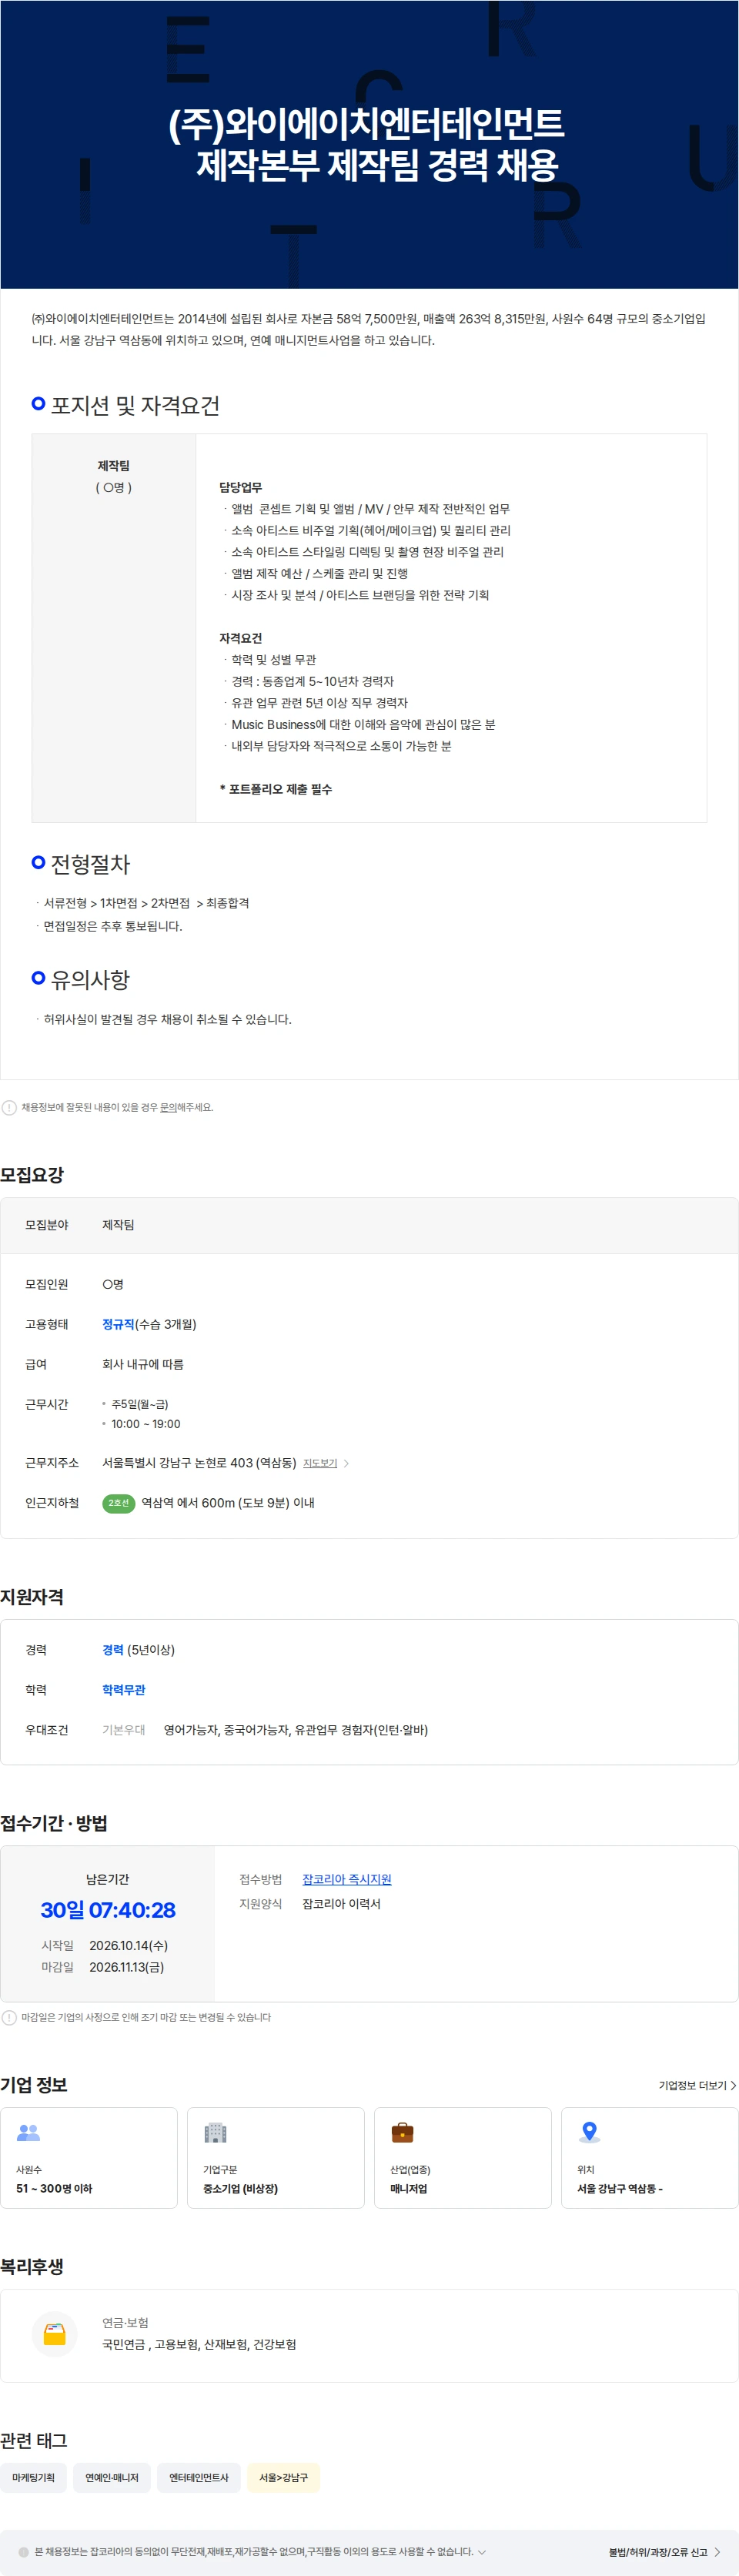The image size is (739, 2576).
Task: Click 불법/허위/과장/오류 신고 report link
Action: (658, 2552)
